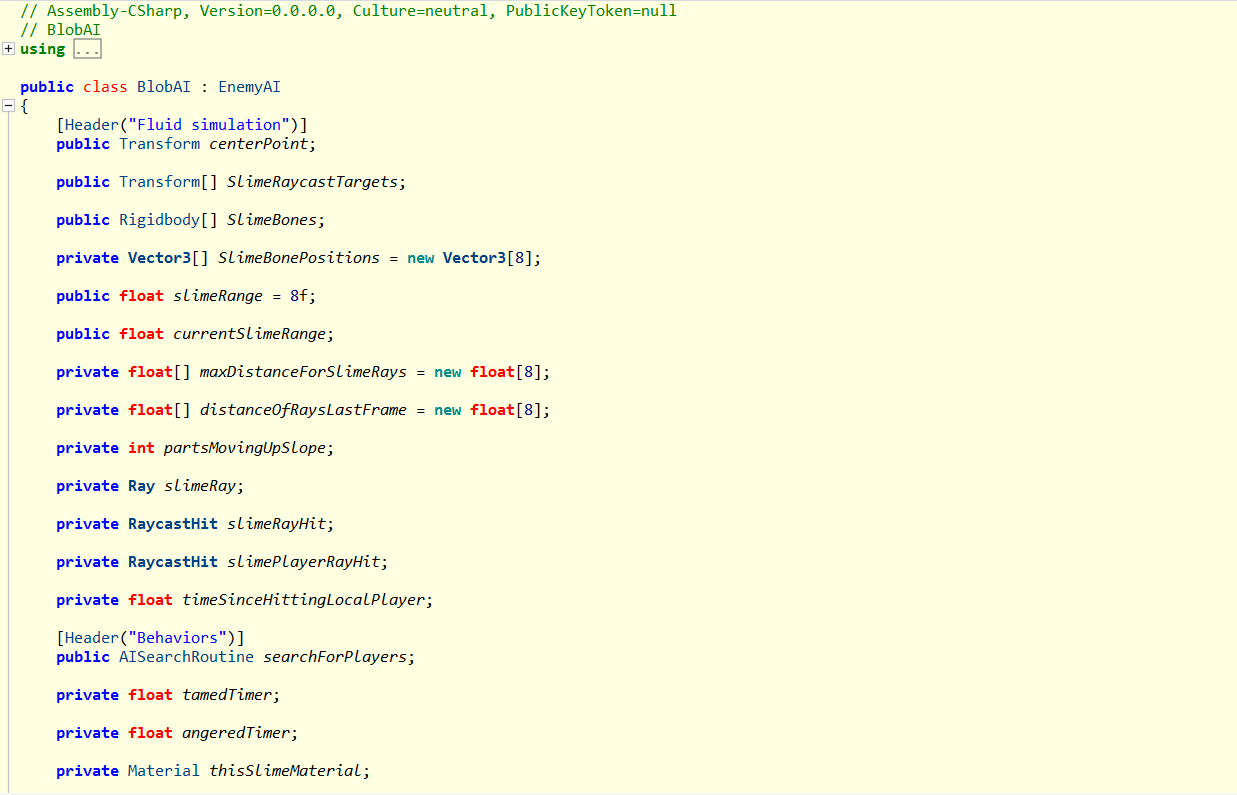Select the SlimeBonePositions field name
This screenshot has height=795, width=1237.
(x=299, y=258)
